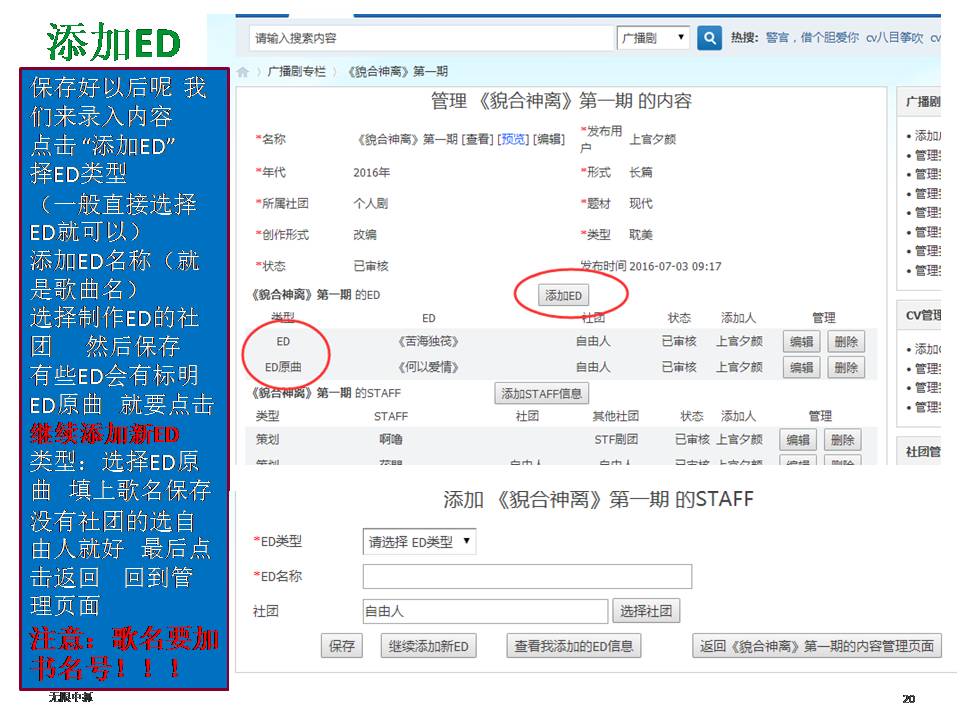
Task: Click hot search link cv八目筝吹
Action: click(x=894, y=37)
